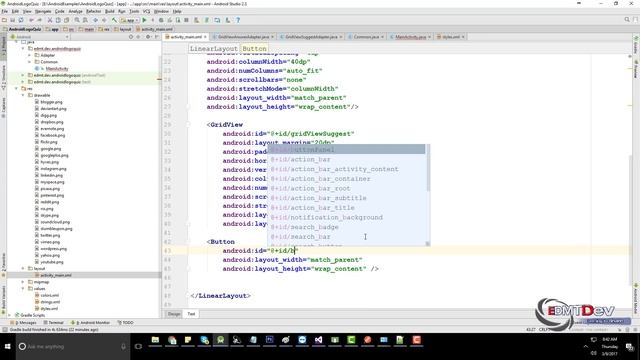The width and height of the screenshot is (640, 360).
Task: Select @id/action_bar_subtitle suggestion
Action: pyautogui.click(x=347, y=198)
